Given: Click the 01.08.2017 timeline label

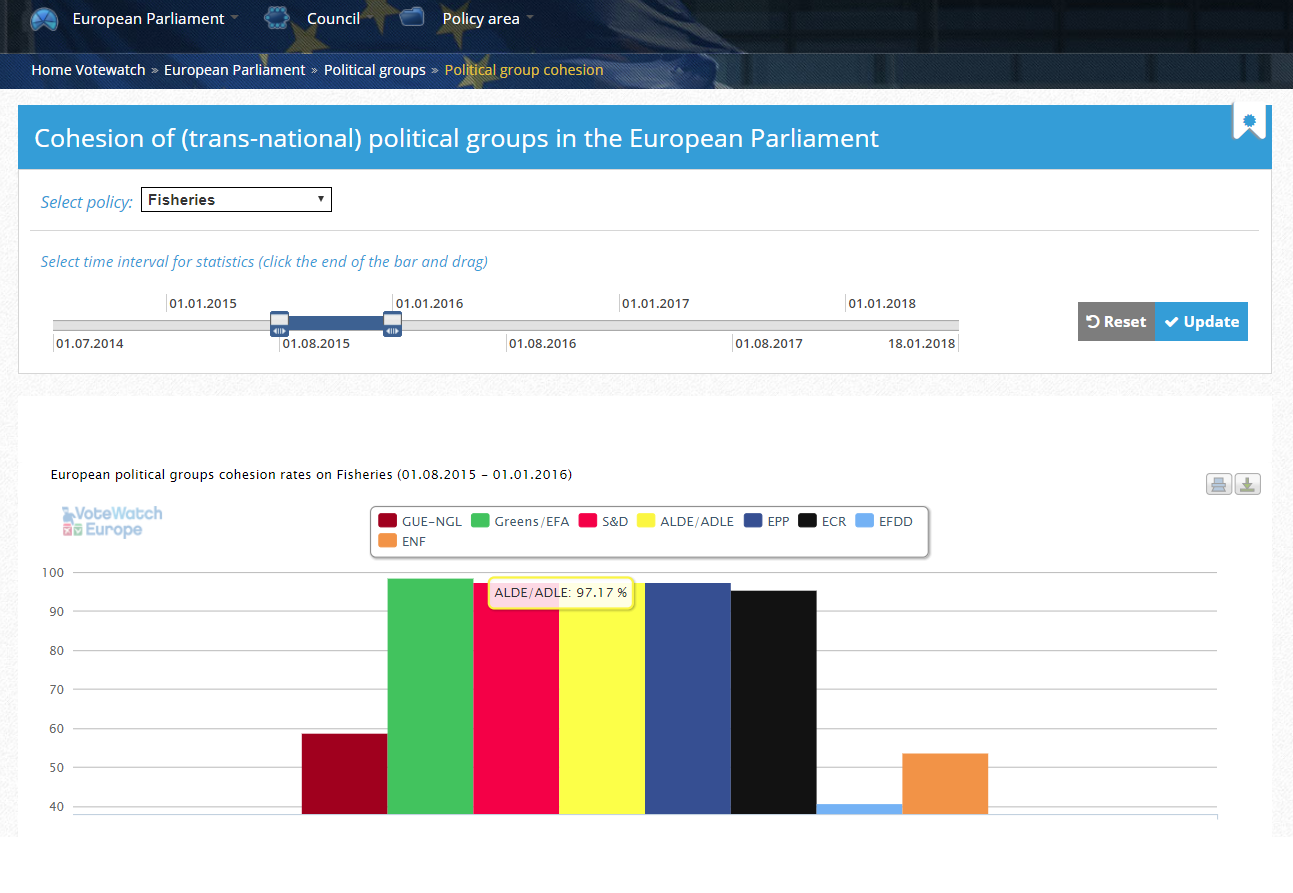Looking at the screenshot, I should [768, 343].
